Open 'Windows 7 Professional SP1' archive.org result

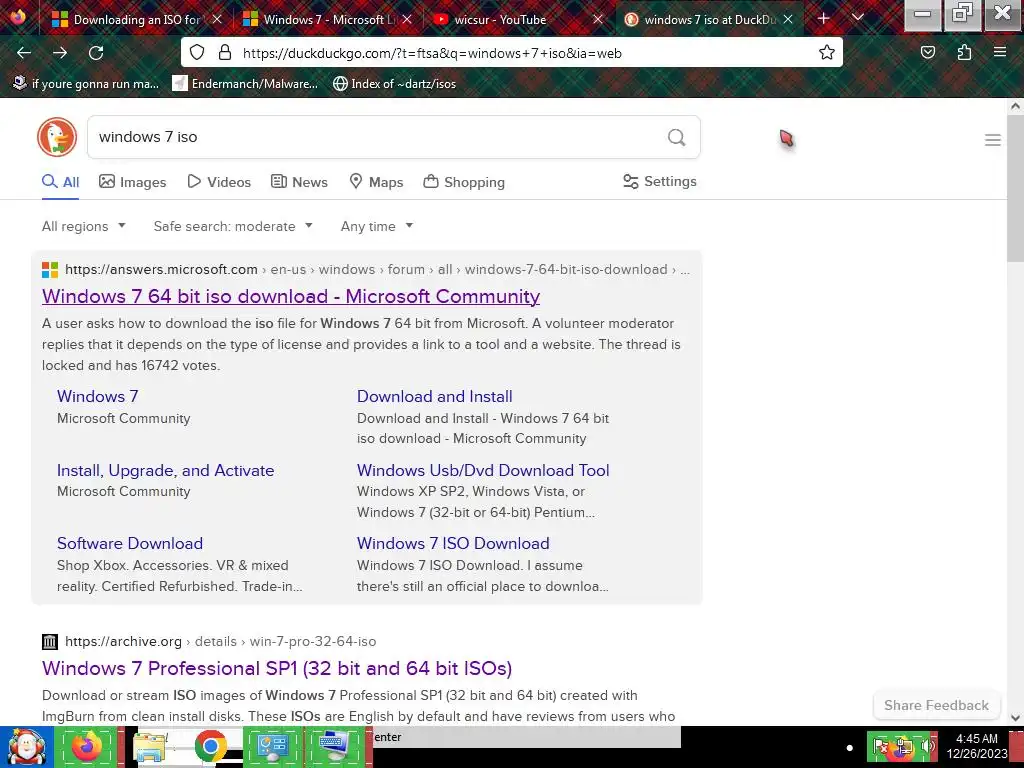click(277, 668)
